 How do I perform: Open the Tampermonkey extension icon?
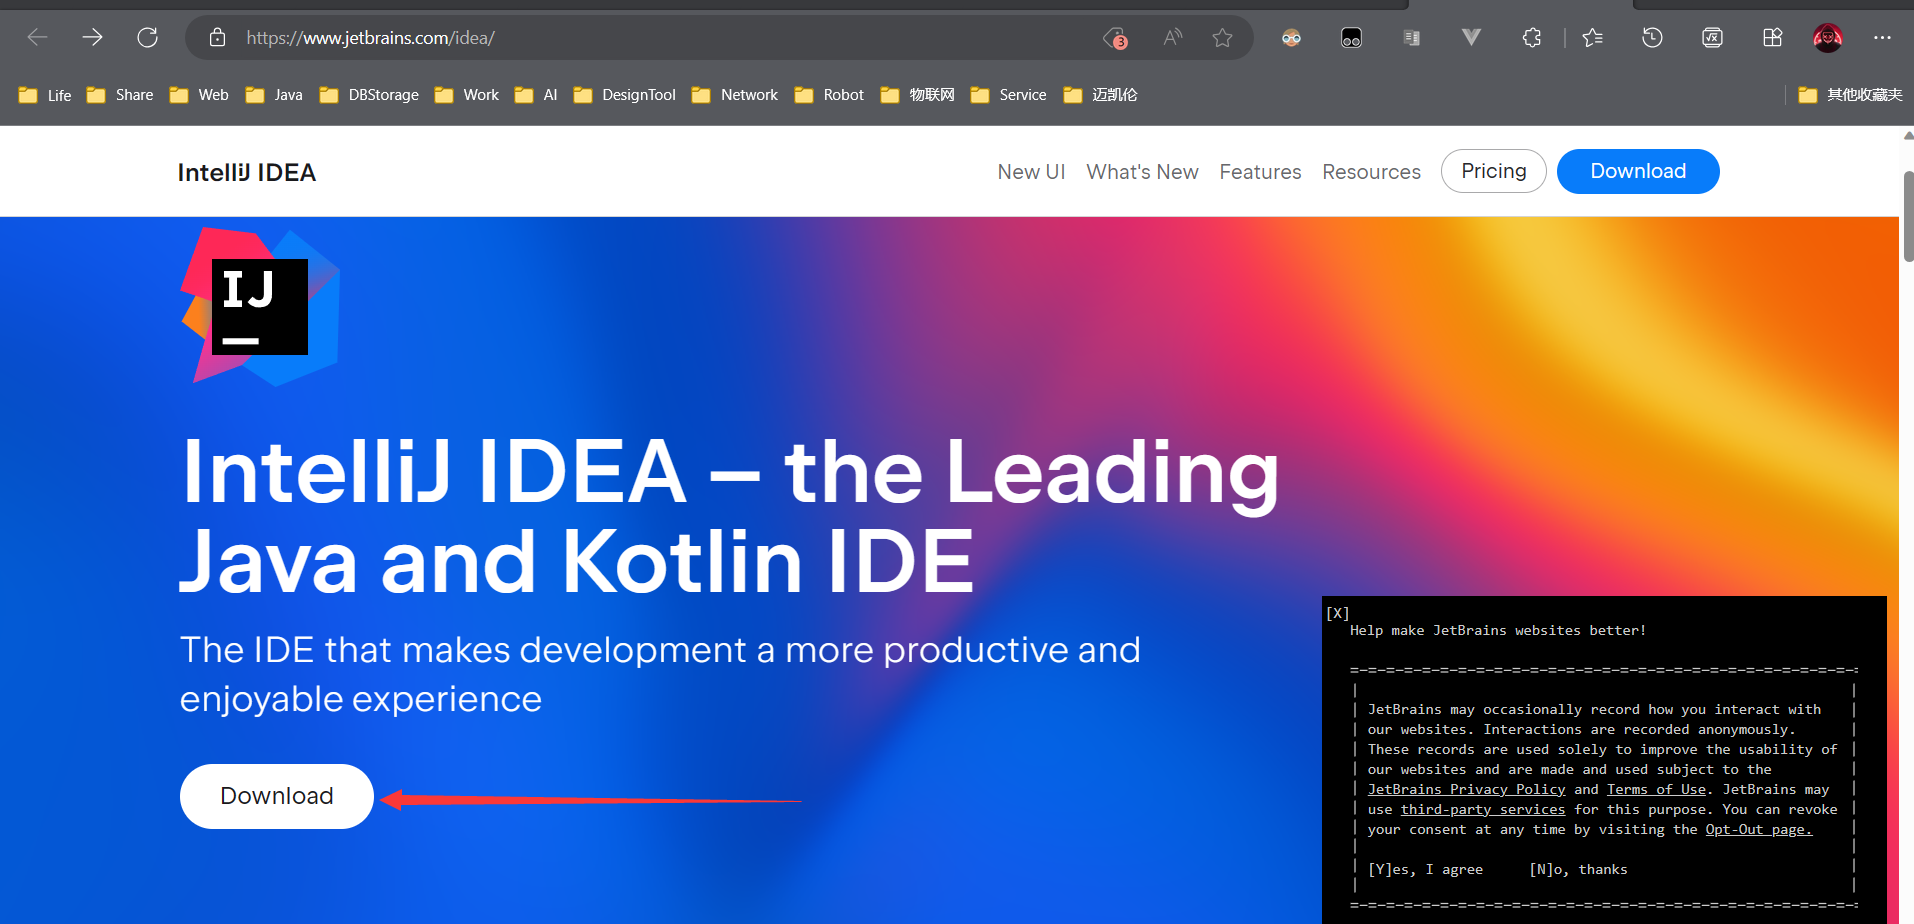[1351, 38]
